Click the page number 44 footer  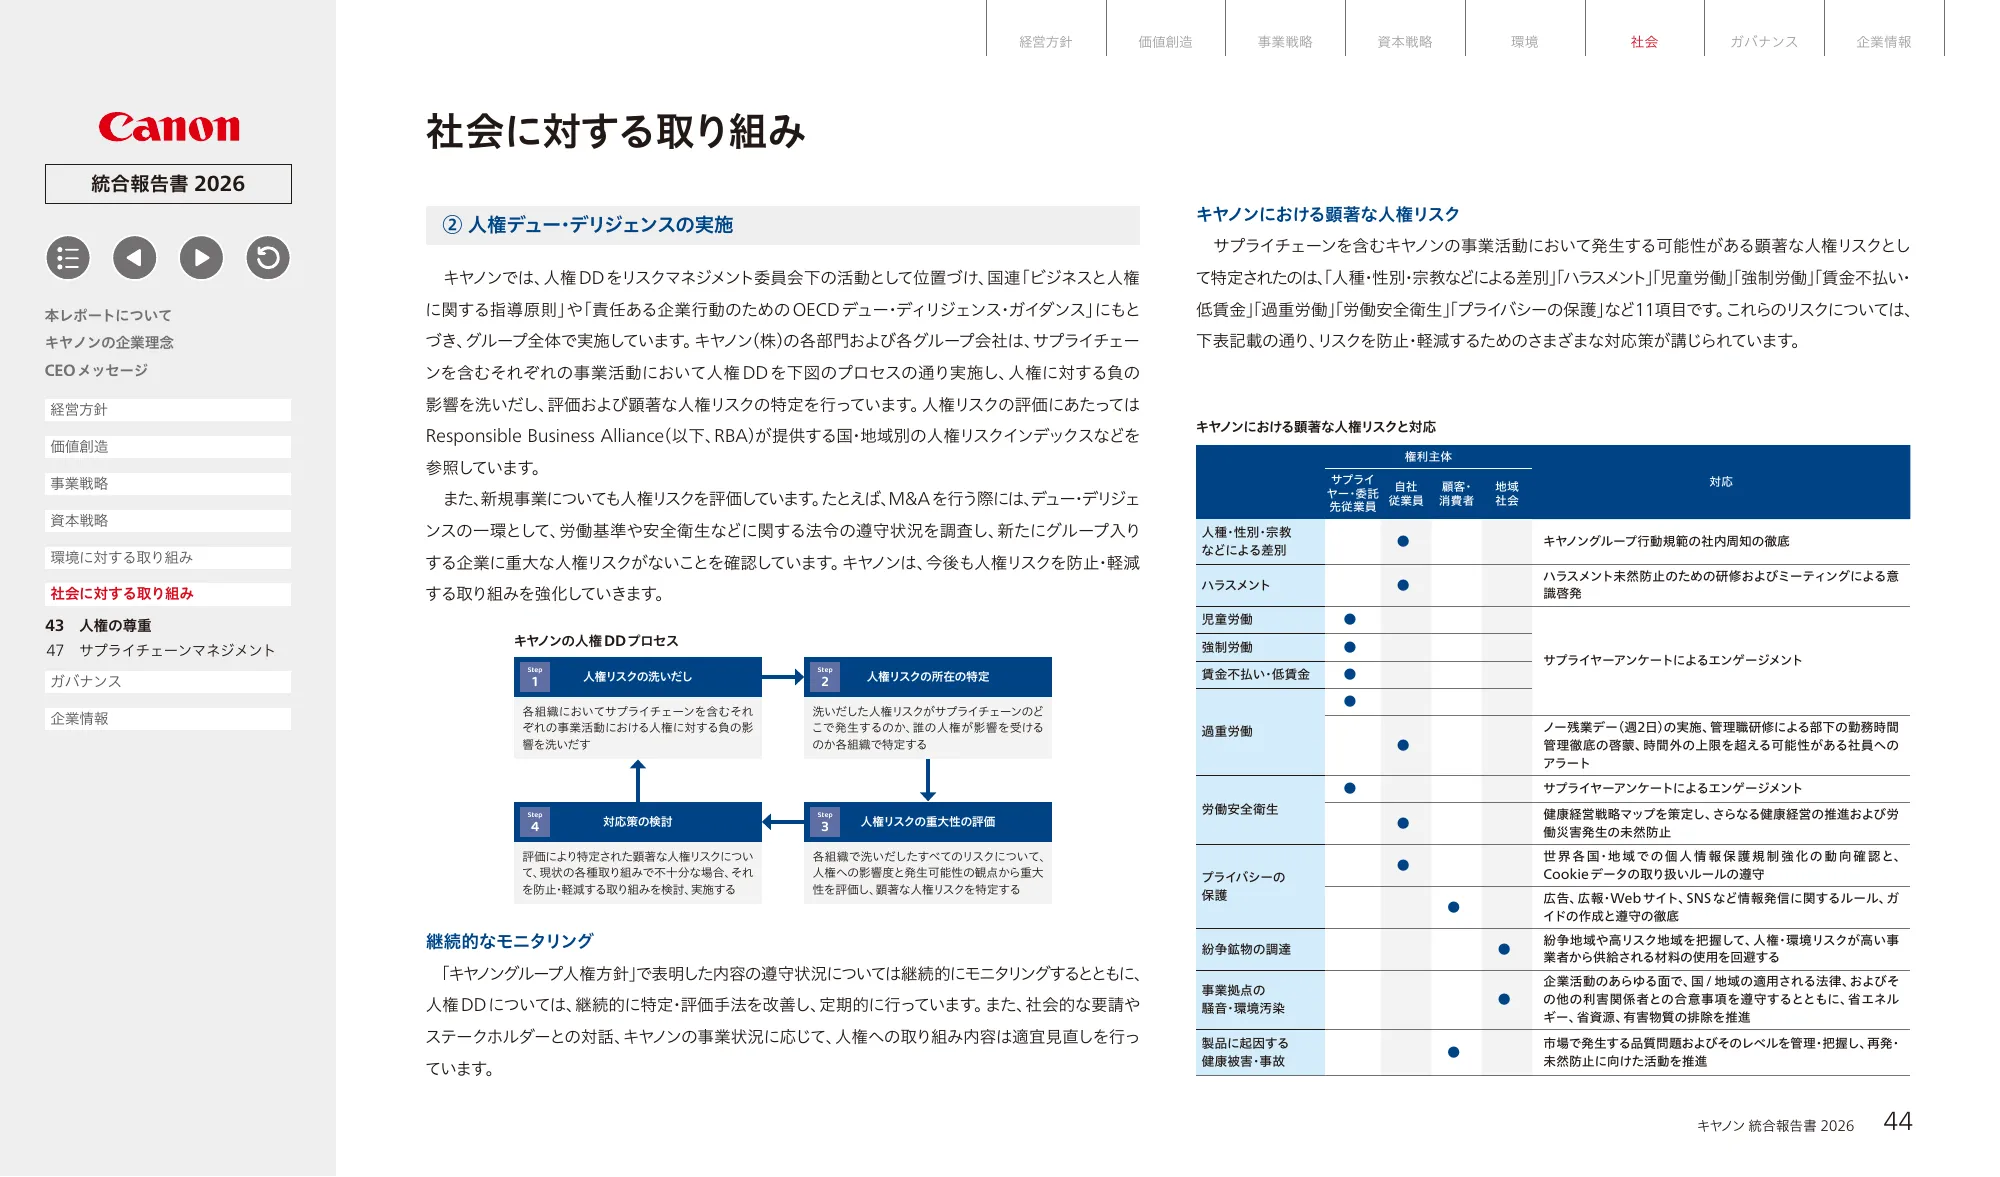(x=1898, y=1122)
